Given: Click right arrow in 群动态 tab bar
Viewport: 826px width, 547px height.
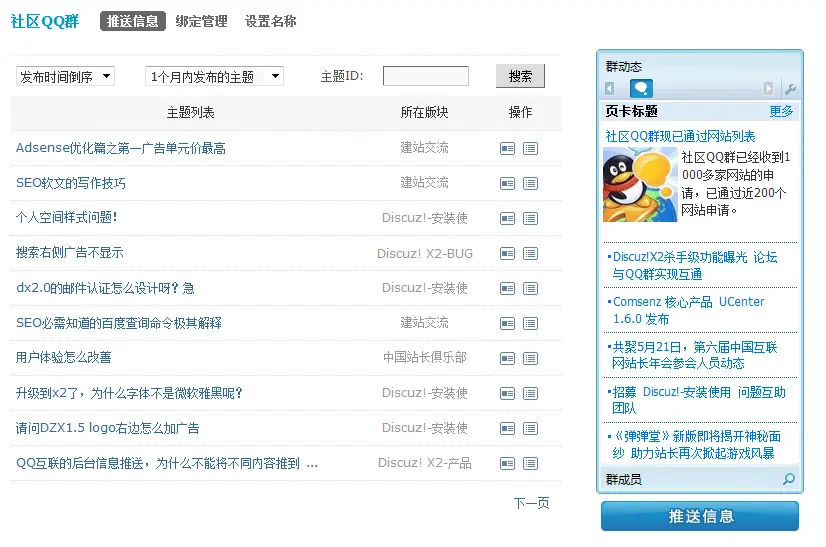Looking at the screenshot, I should [768, 89].
